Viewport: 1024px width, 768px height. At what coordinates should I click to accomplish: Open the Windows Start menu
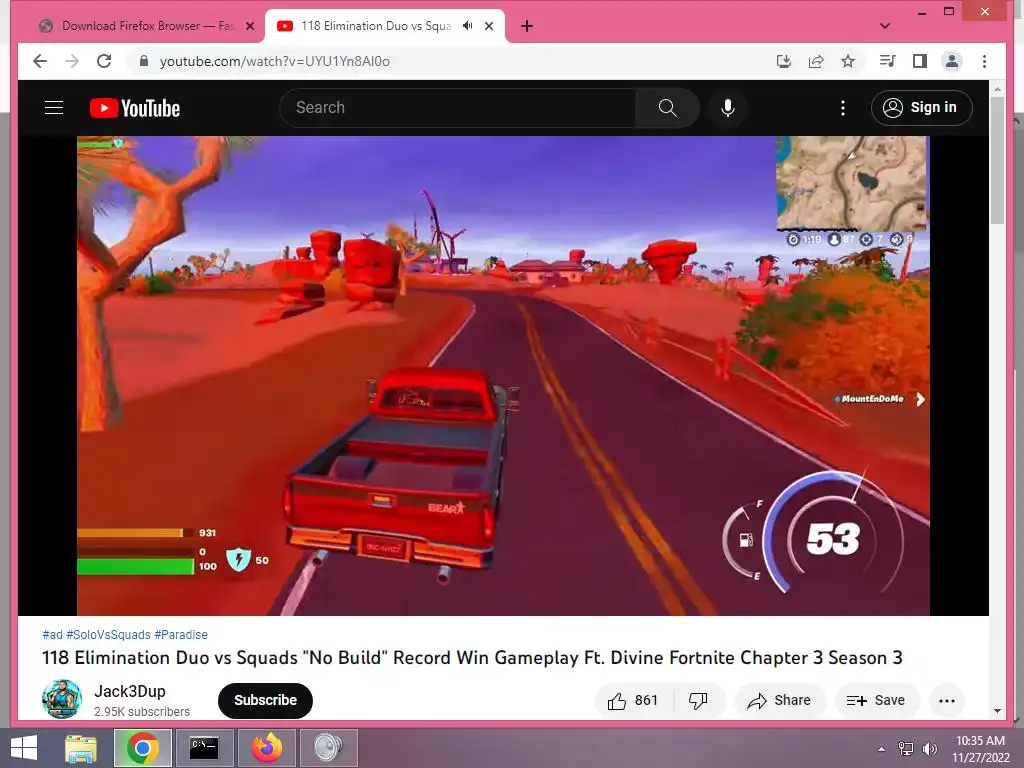point(24,748)
